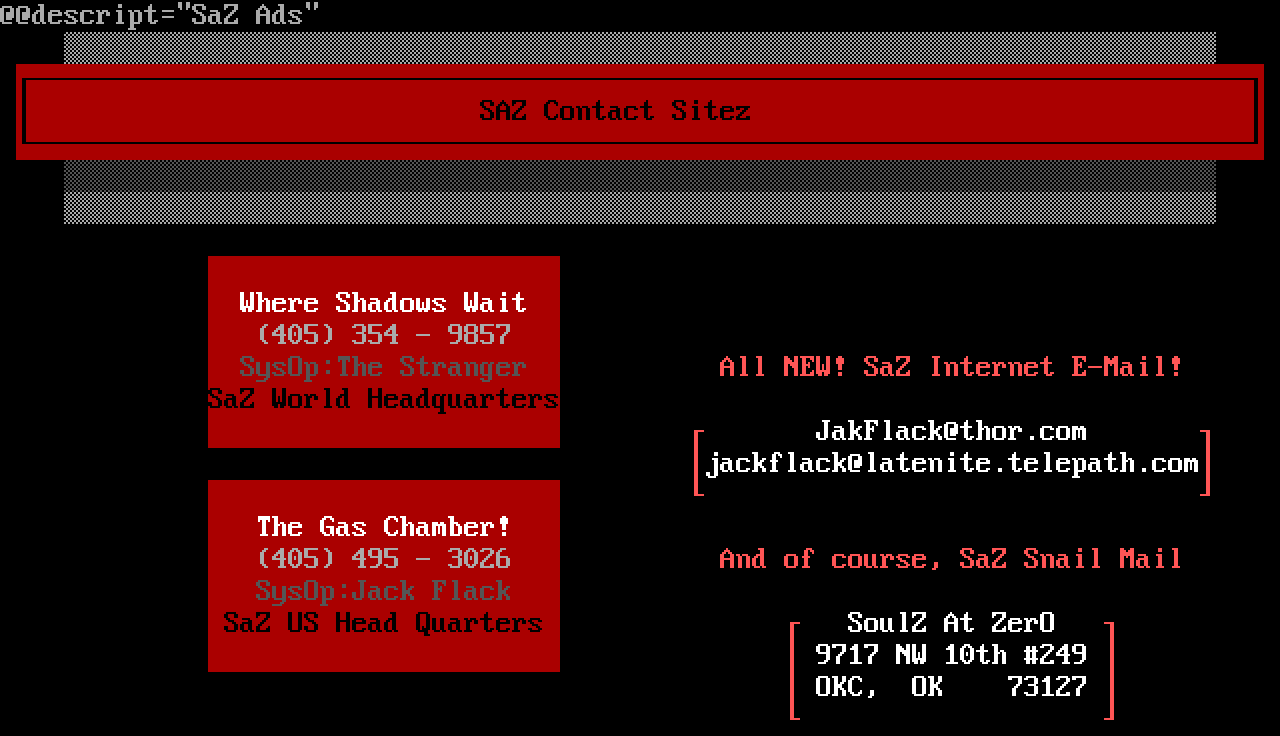The width and height of the screenshot is (1280, 736).
Task: Click the SAZ Contact Sitez title banner
Action: 614,110
